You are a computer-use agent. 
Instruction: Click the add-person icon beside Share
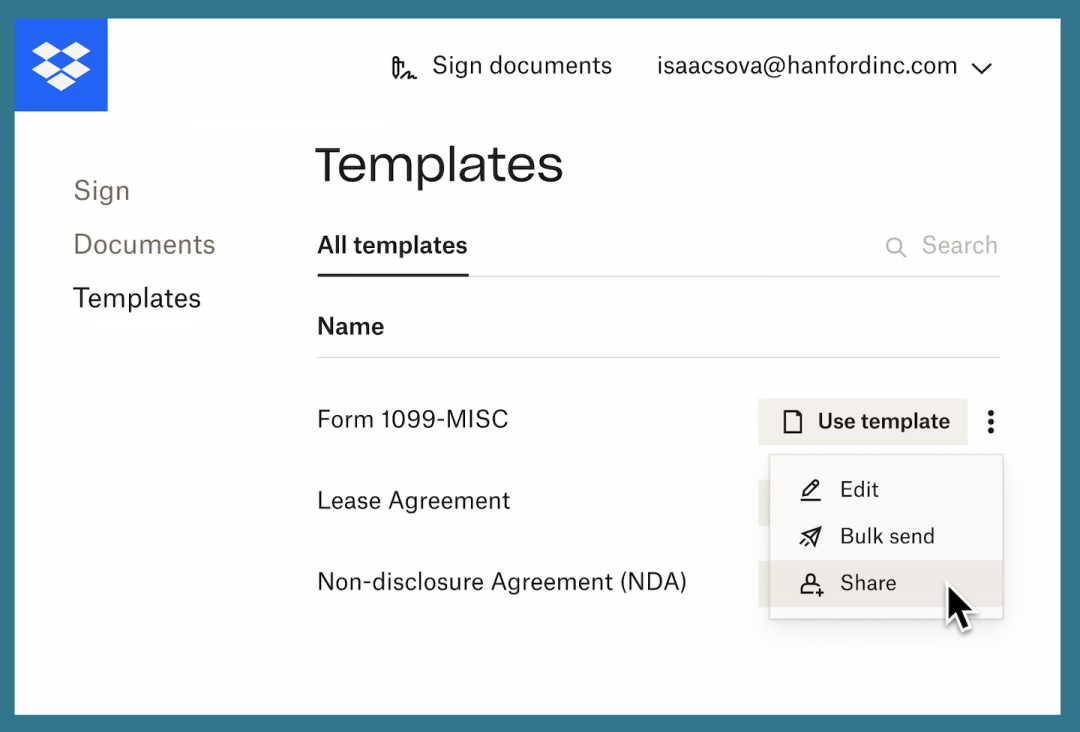(x=811, y=584)
